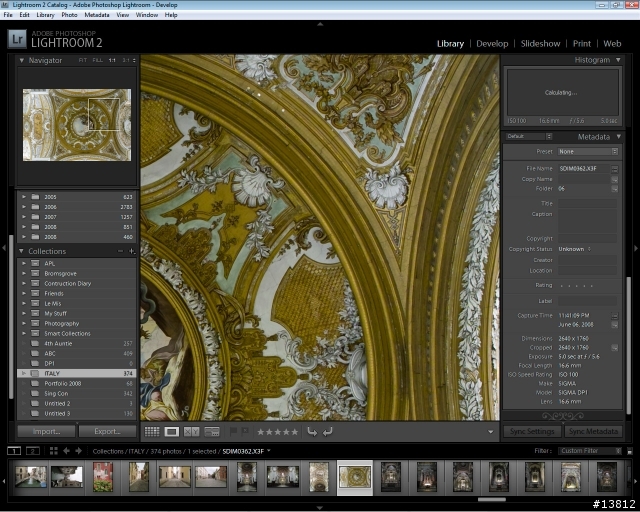Hide the top module panel with arrow

pos(320,24)
